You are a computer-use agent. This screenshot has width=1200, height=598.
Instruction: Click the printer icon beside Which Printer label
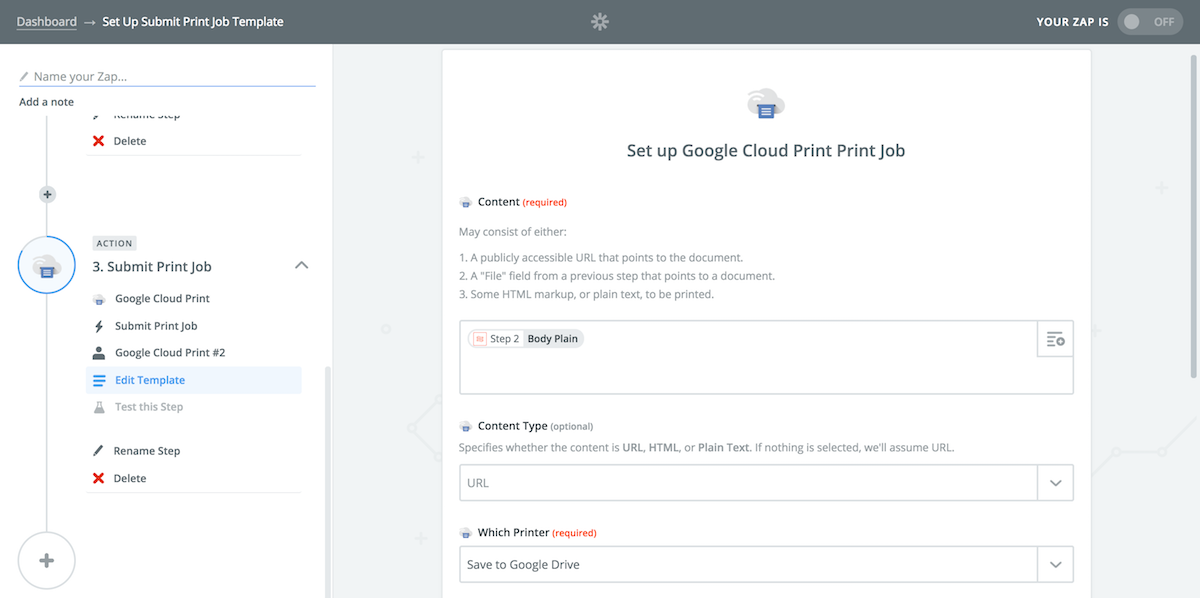(x=465, y=533)
